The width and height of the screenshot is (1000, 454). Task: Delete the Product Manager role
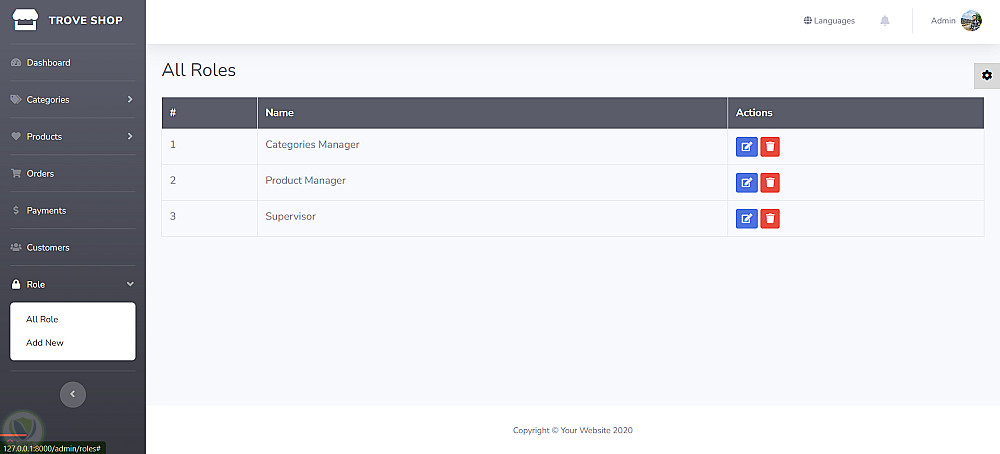(770, 183)
